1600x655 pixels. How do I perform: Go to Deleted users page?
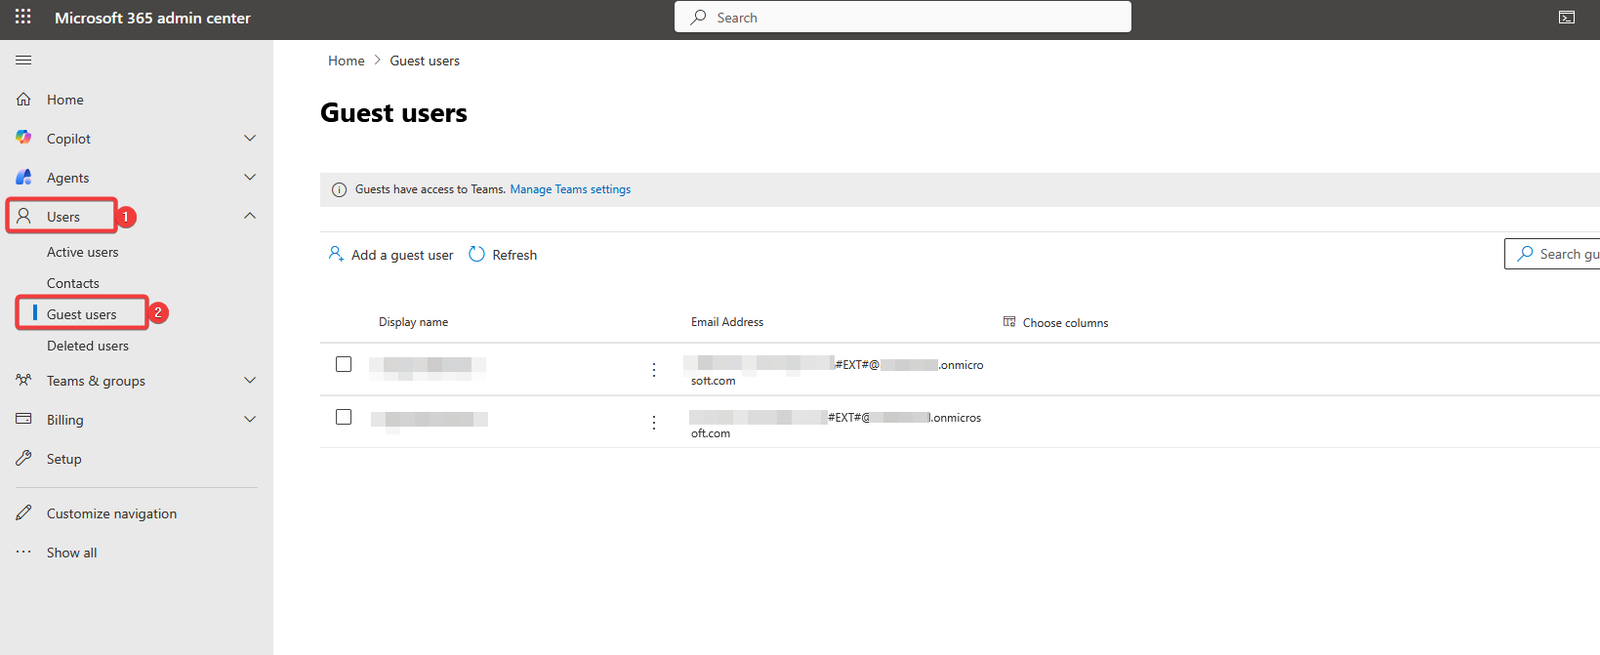[87, 346]
